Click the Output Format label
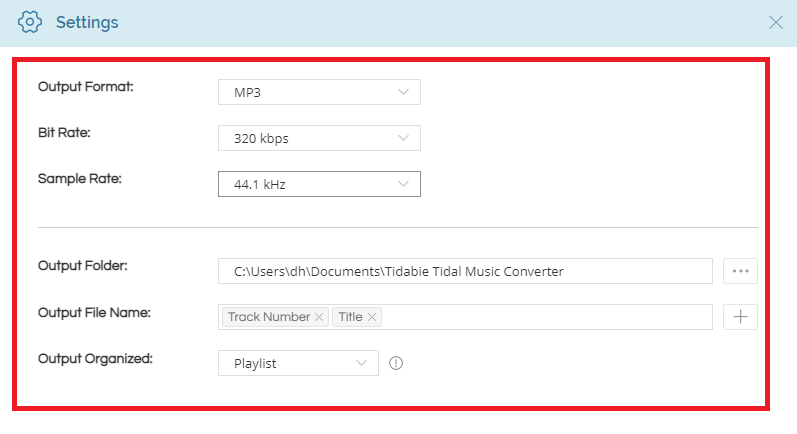 (86, 86)
